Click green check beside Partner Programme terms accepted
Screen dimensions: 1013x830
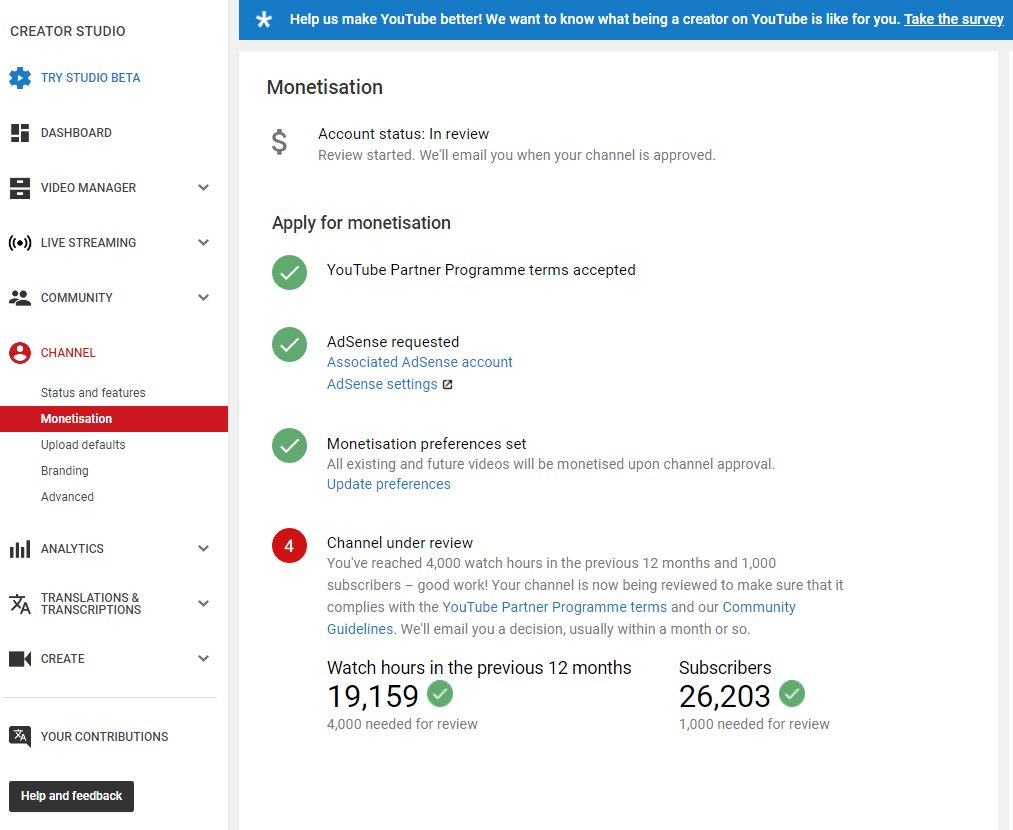tap(289, 273)
